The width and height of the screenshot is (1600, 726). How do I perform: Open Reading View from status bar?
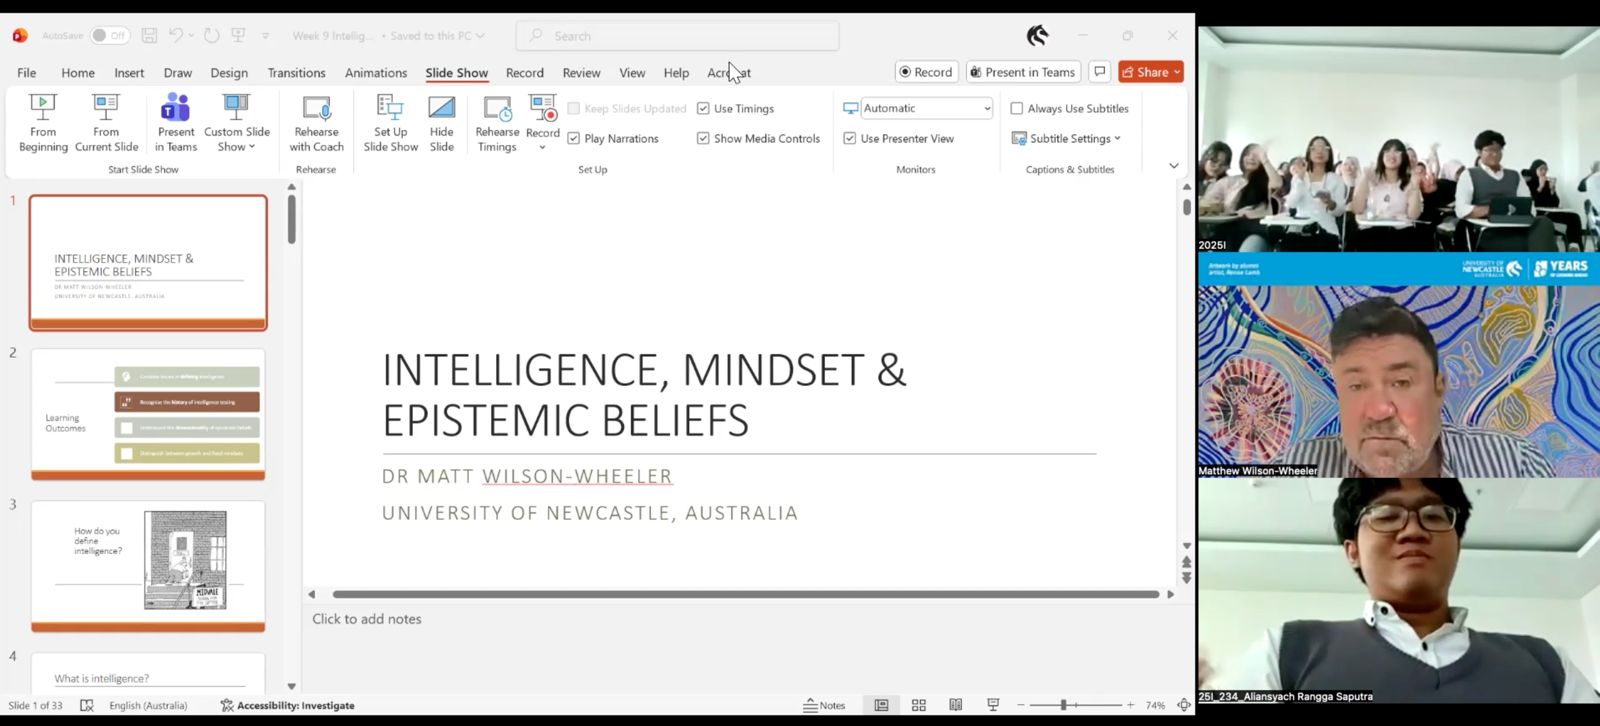[955, 705]
